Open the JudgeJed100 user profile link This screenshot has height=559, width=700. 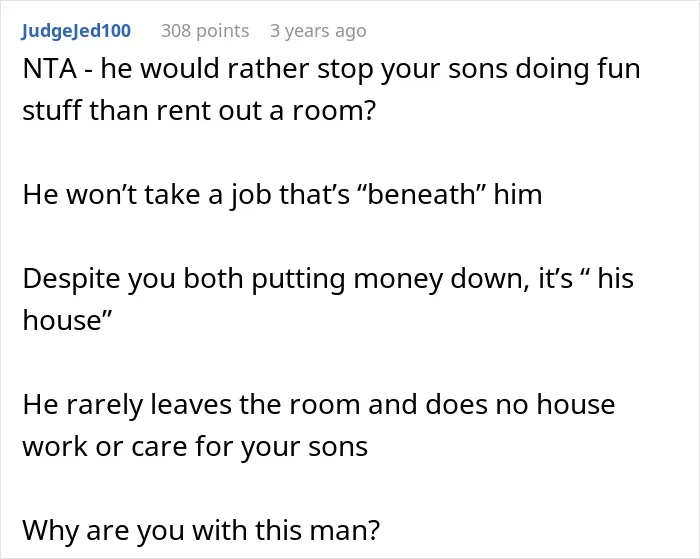pyautogui.click(x=76, y=31)
